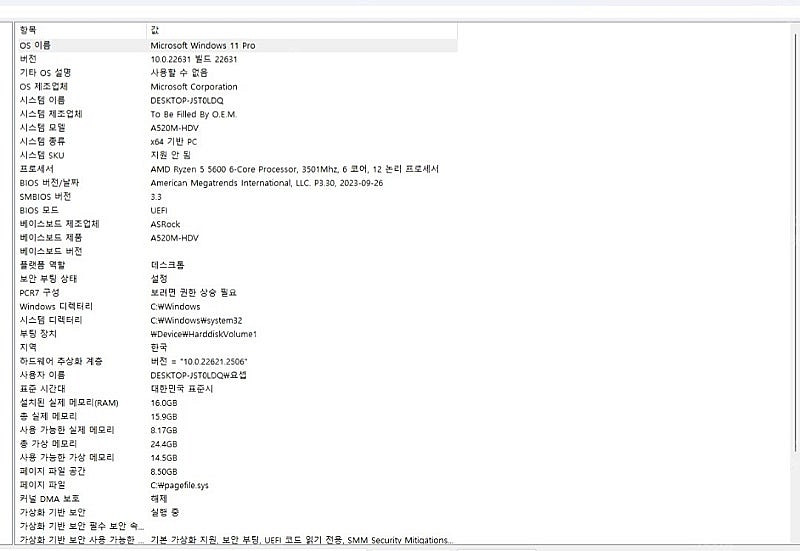Click the C:\pagefile.sys value
The image size is (800, 551).
click(x=180, y=485)
